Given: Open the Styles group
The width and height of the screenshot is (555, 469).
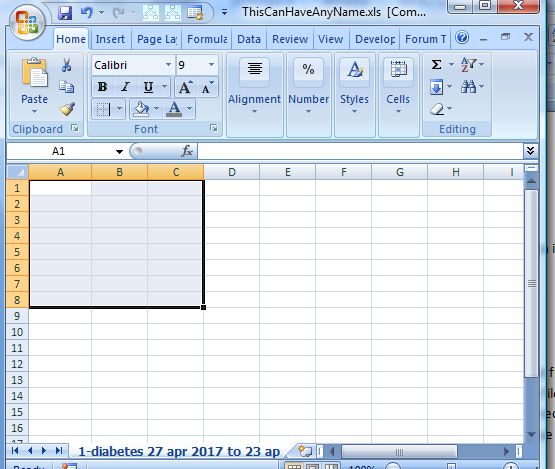Looking at the screenshot, I should click(x=354, y=95).
